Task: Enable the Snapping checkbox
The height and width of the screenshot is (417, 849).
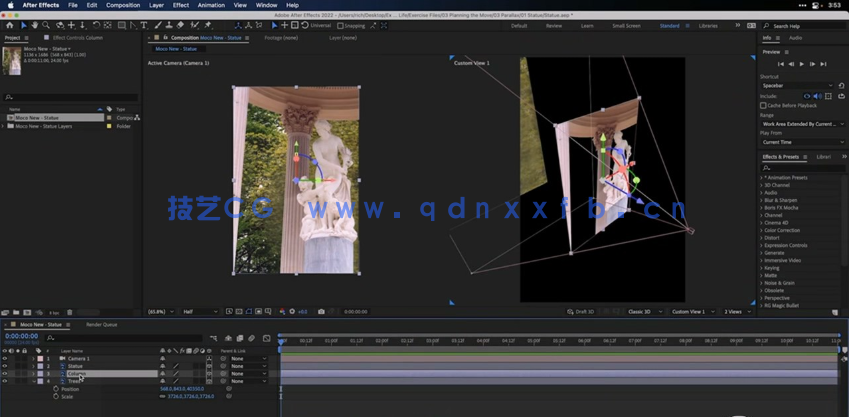Action: point(341,26)
